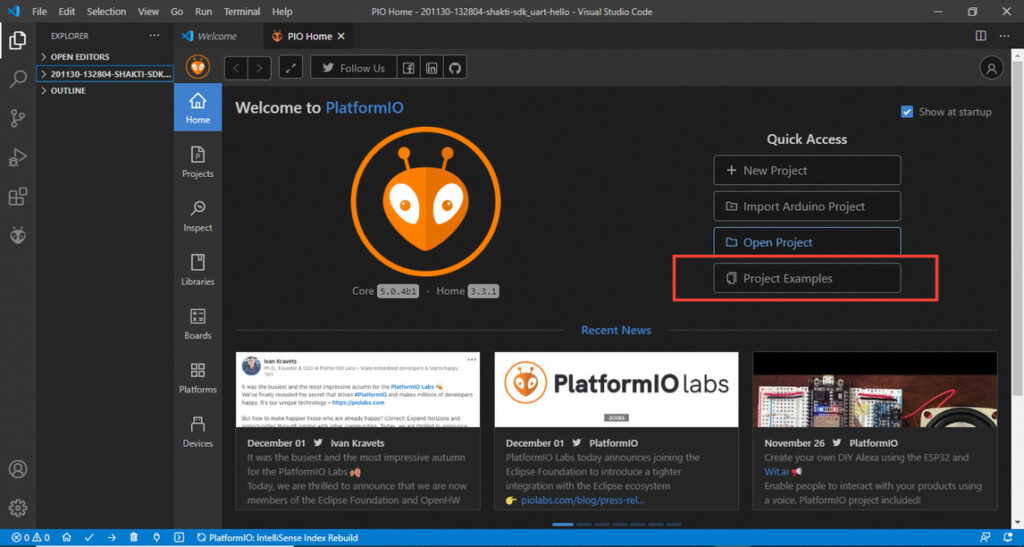Click the notifications bell in status bar
The width and height of the screenshot is (1024, 547).
tap(1008, 538)
